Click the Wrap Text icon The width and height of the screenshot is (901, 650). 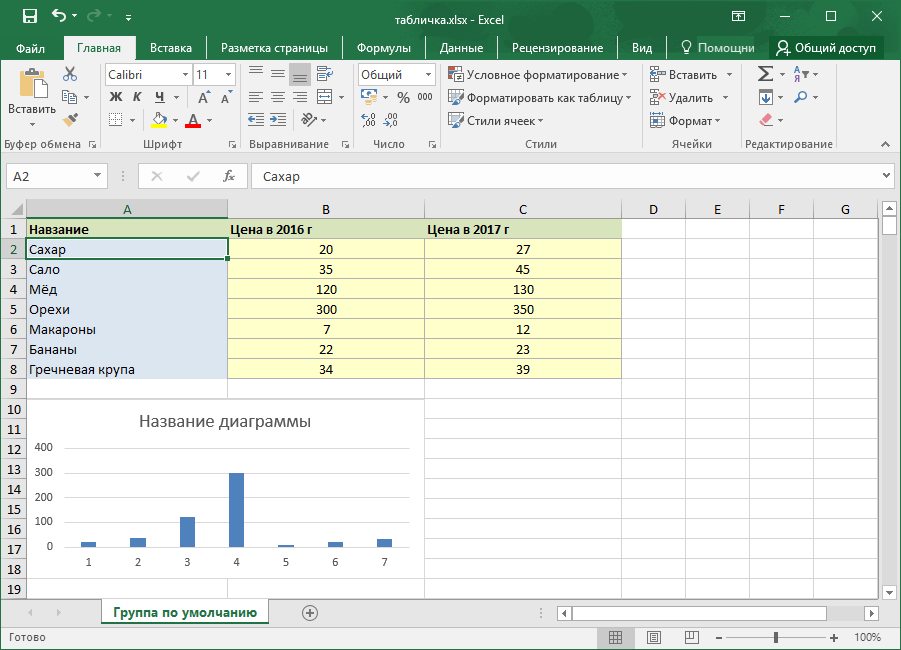pyautogui.click(x=323, y=74)
